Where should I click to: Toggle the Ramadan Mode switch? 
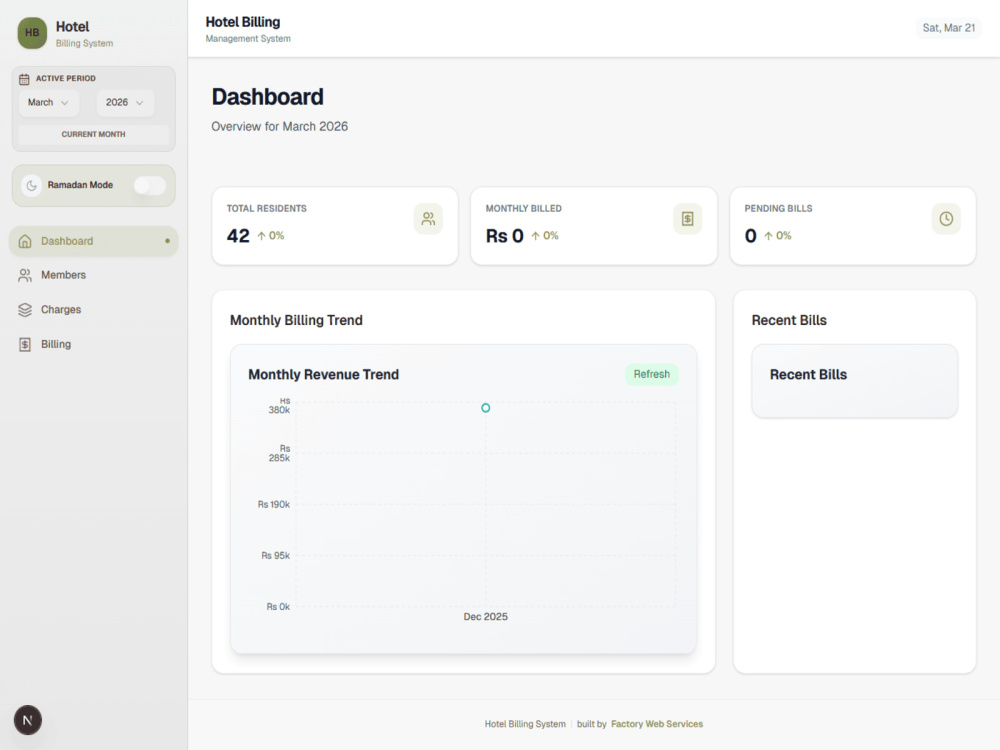pos(150,186)
